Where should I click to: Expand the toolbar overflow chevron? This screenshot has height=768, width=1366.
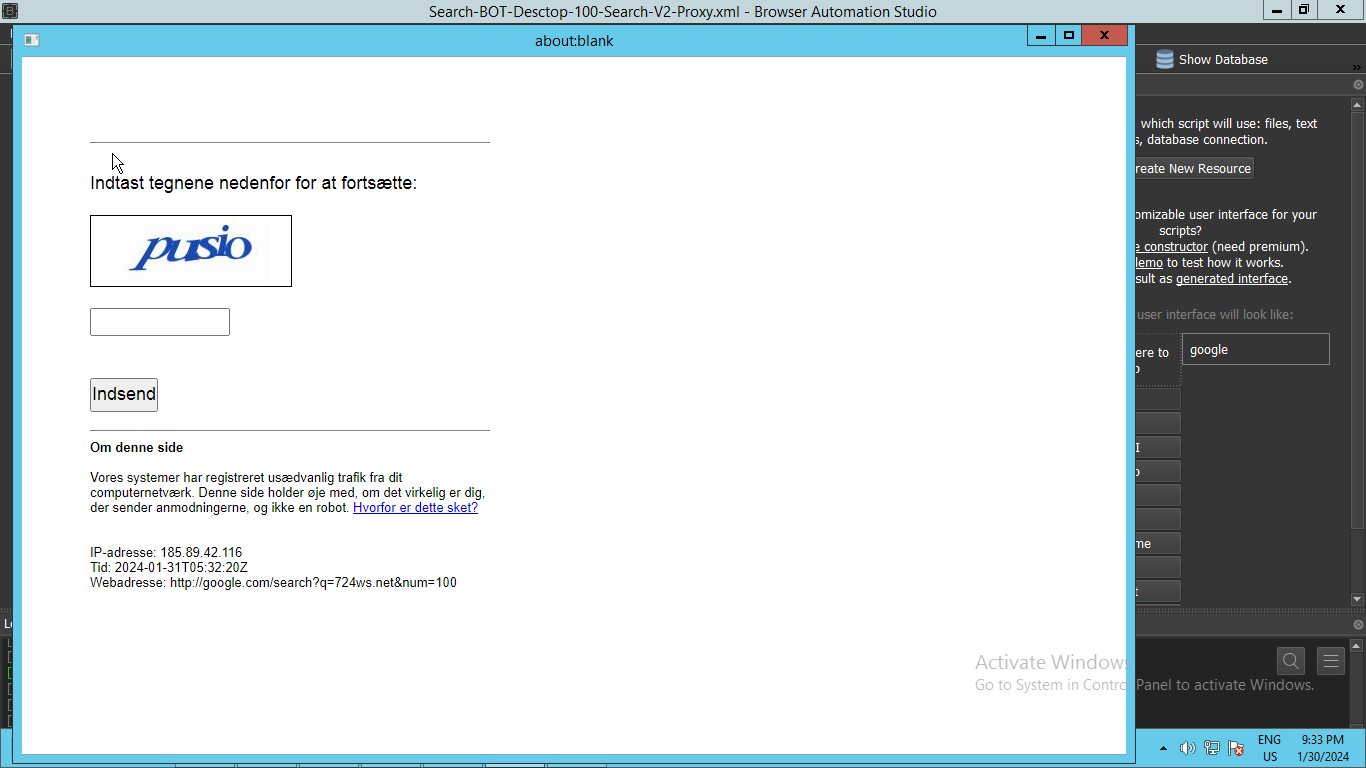pyautogui.click(x=1357, y=67)
